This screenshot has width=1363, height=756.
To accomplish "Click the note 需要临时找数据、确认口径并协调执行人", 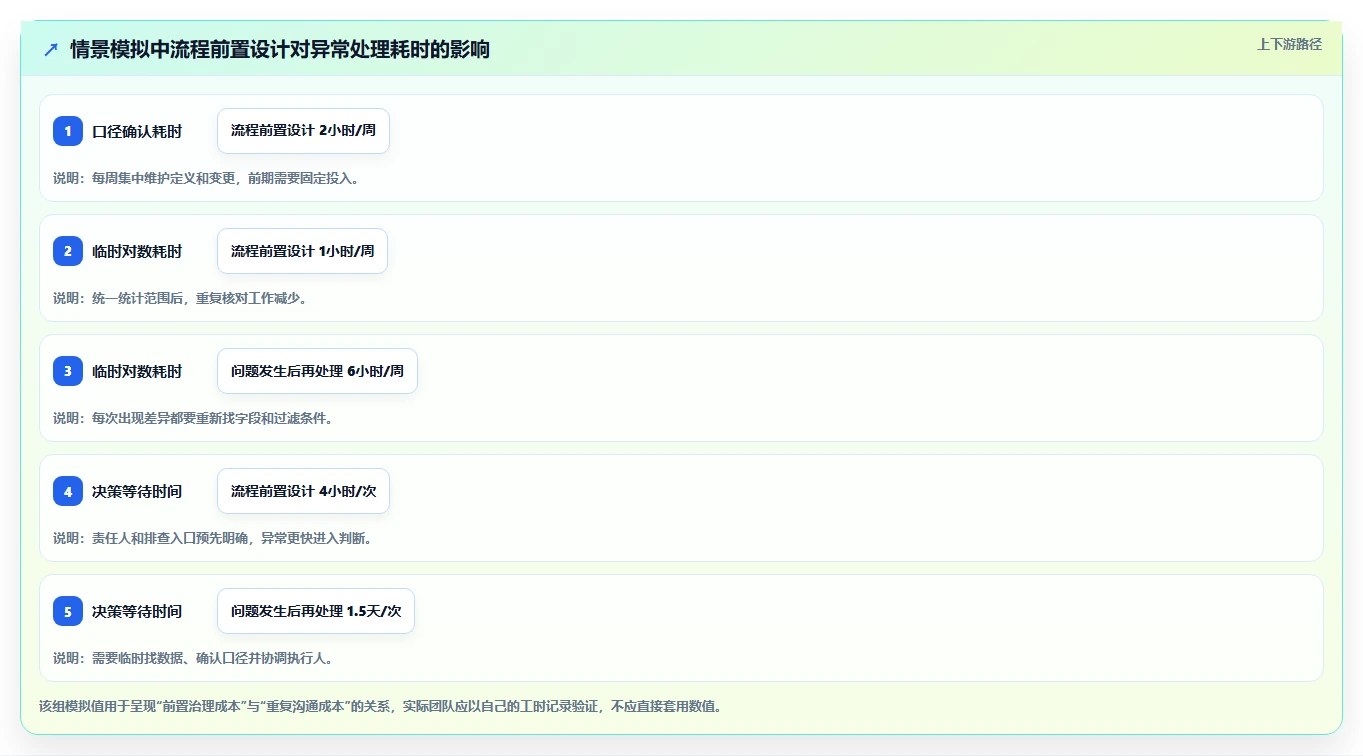I will tap(193, 658).
